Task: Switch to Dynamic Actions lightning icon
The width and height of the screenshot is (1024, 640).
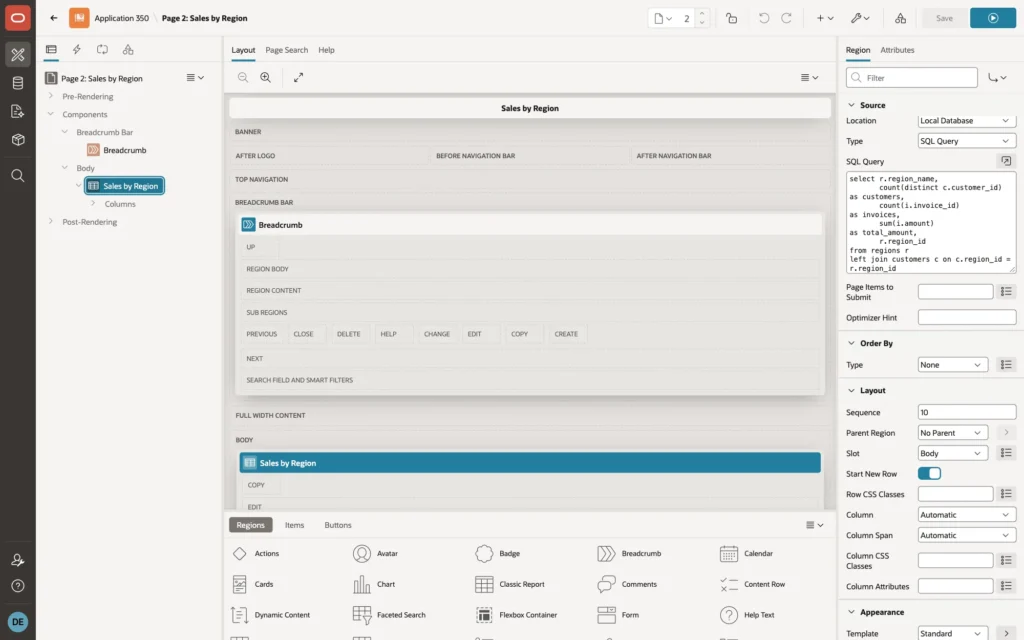Action: coord(76,50)
